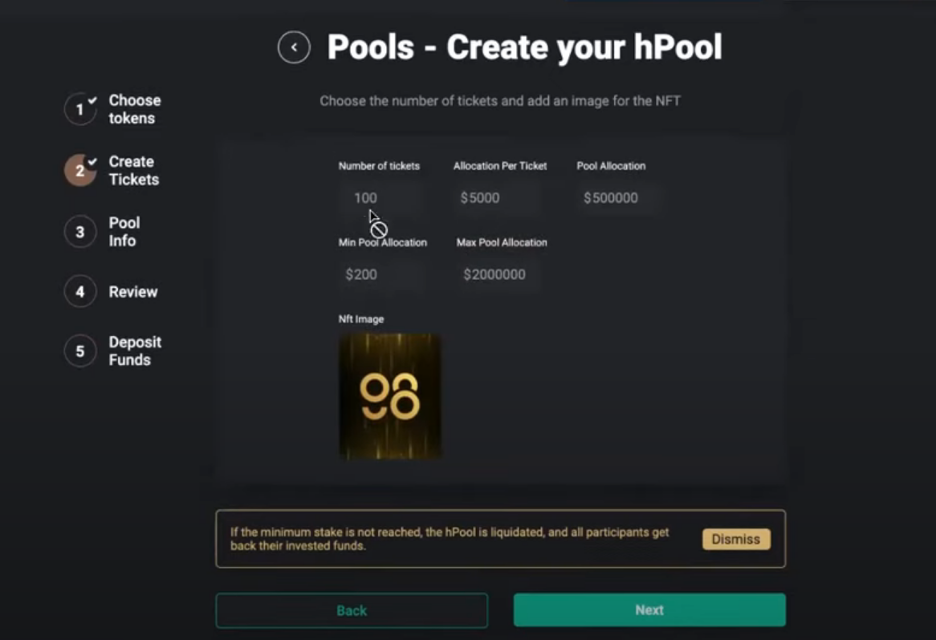The image size is (936, 640).
Task: Click the step 4 number circle
Action: [x=80, y=291]
